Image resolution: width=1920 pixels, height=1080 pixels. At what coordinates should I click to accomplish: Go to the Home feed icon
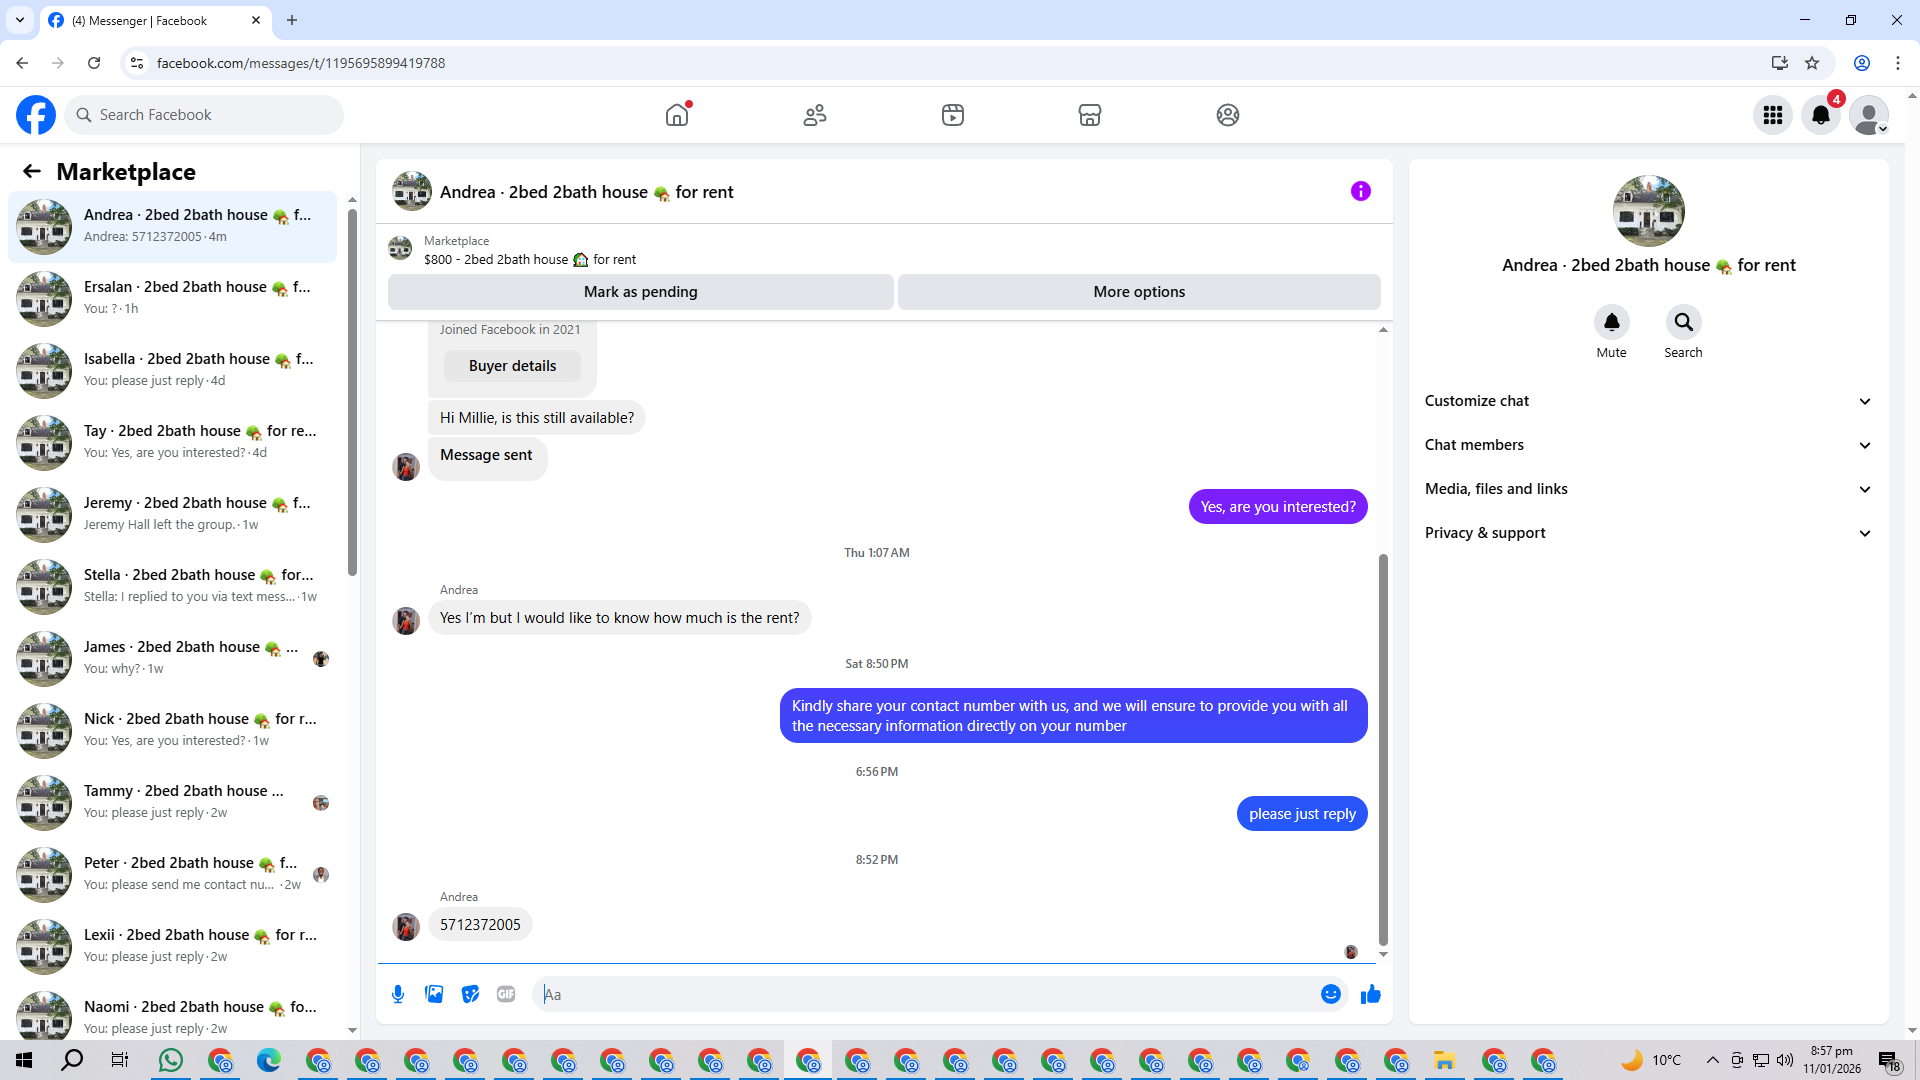coord(677,115)
